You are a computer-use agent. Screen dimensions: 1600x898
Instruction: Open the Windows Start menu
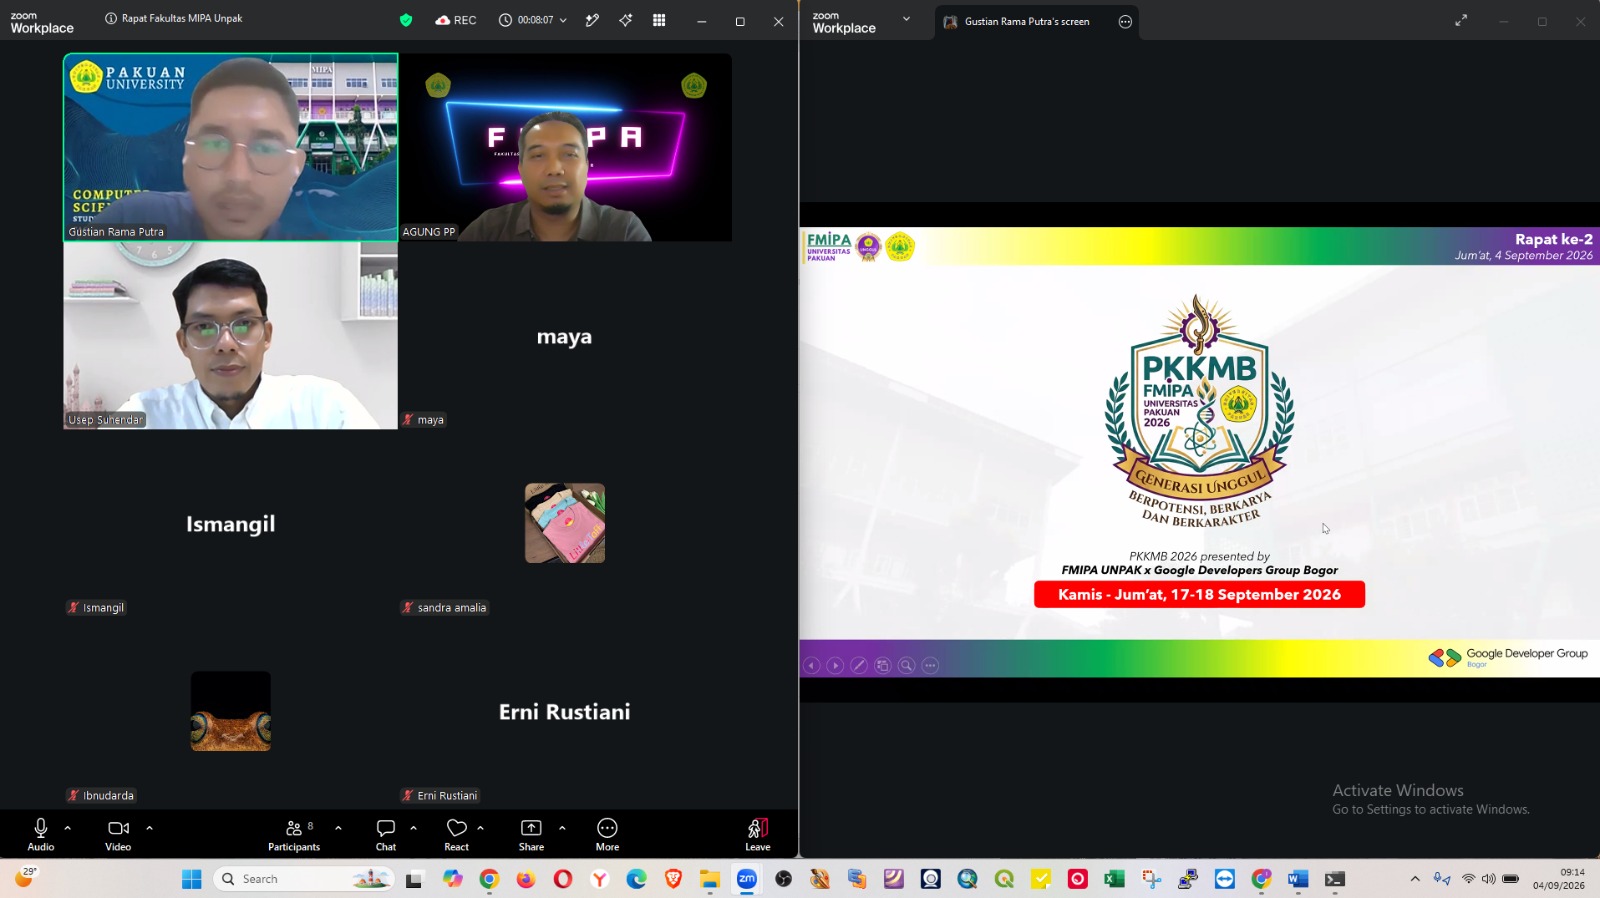[x=192, y=879]
